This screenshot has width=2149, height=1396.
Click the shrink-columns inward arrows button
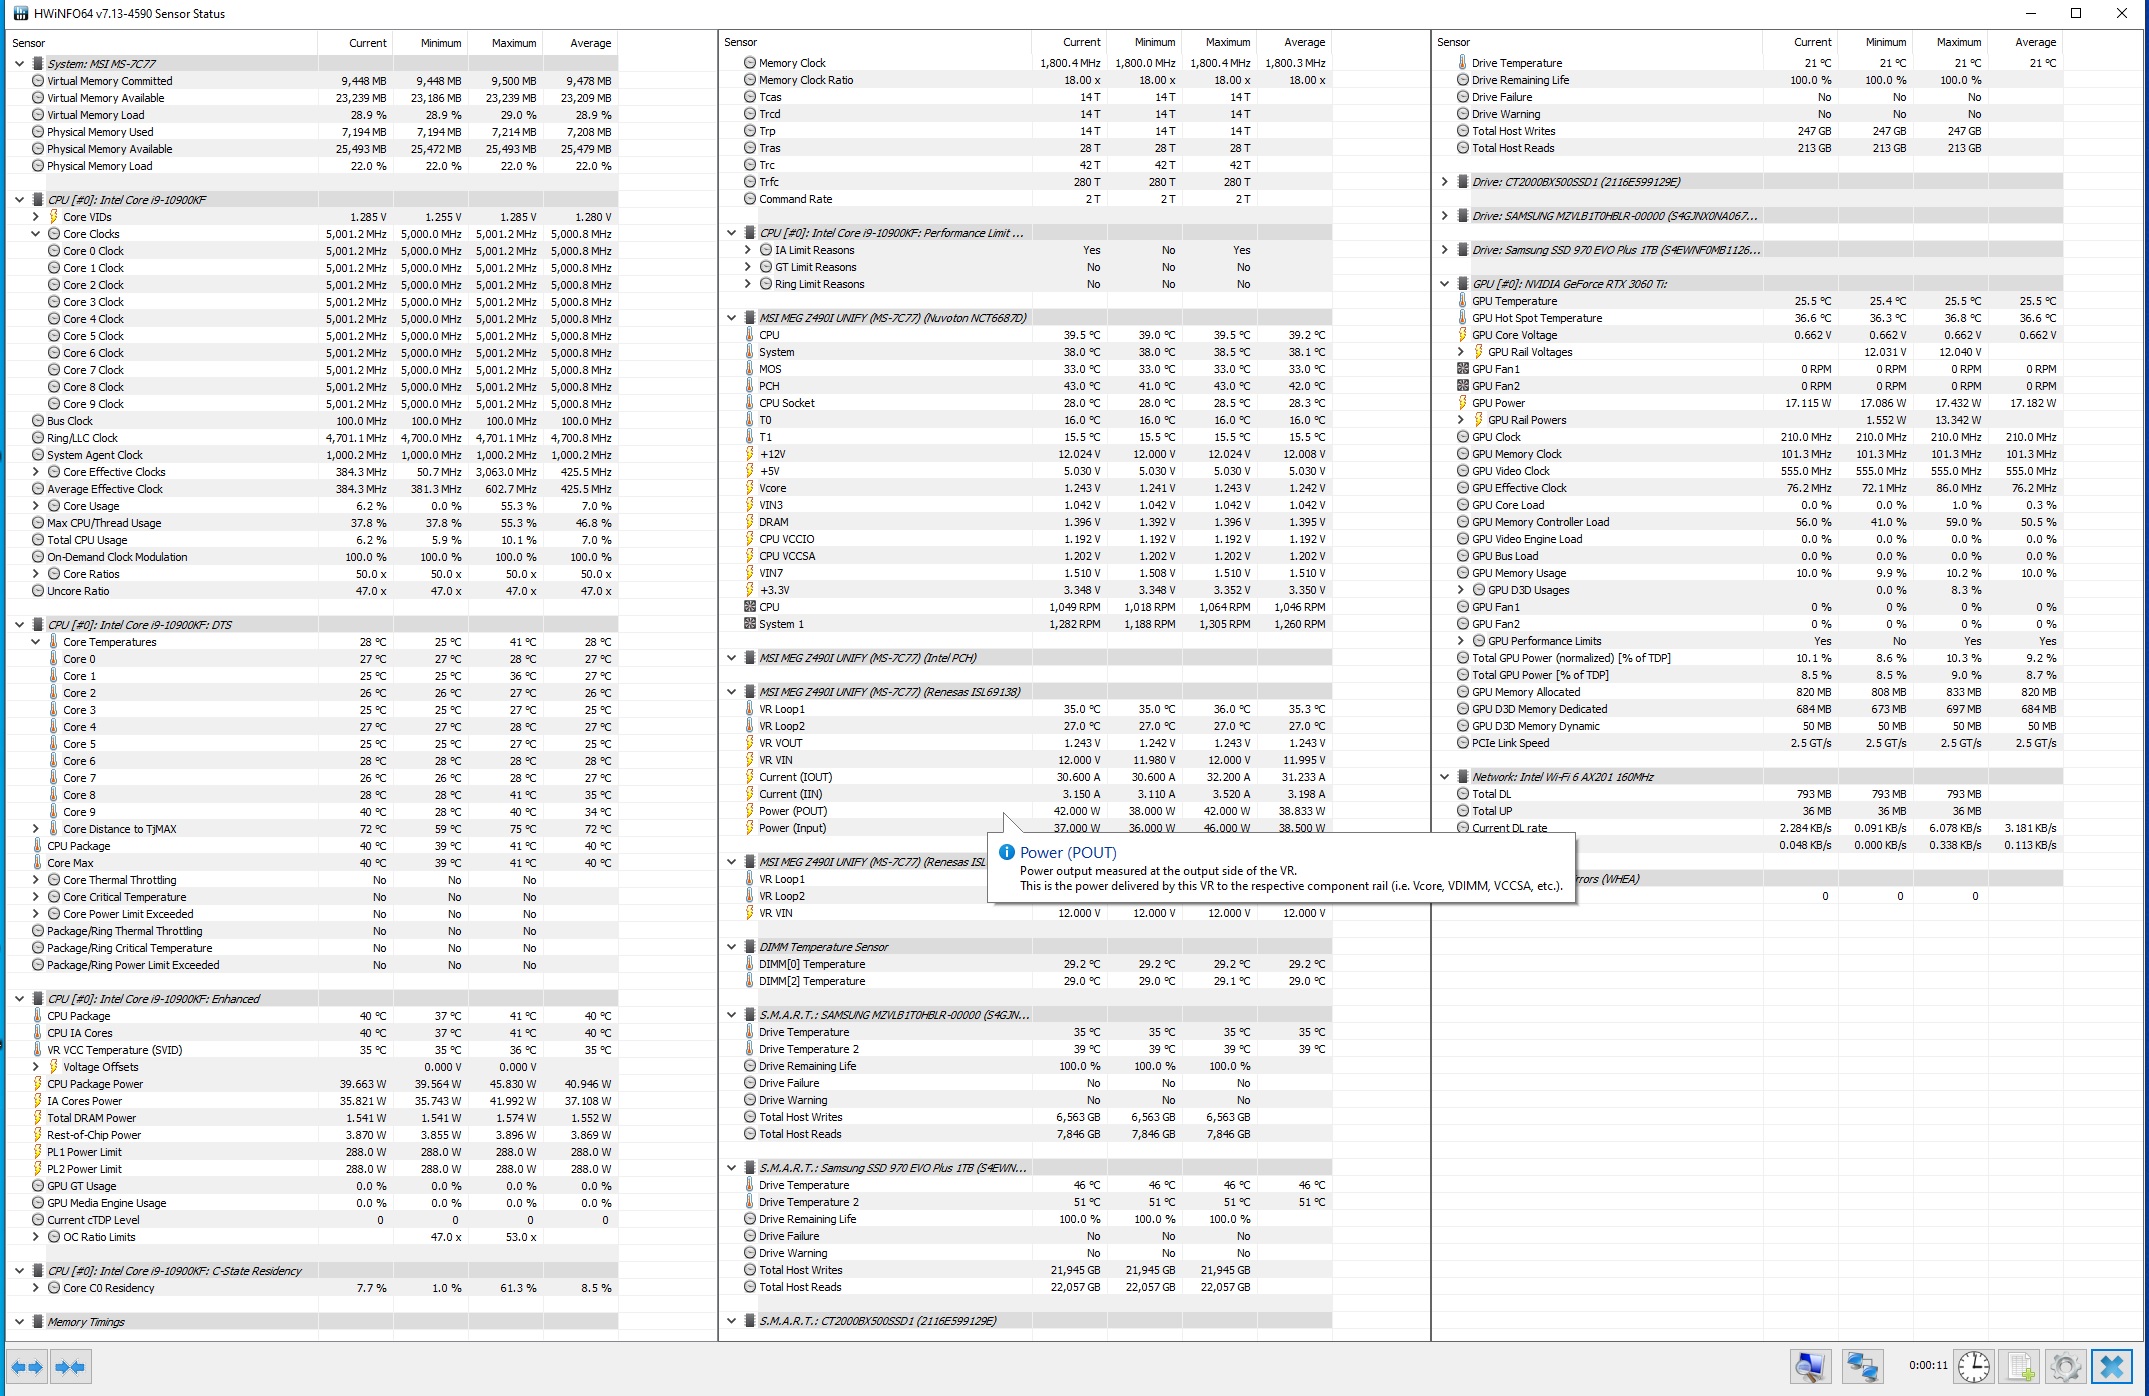[70, 1367]
